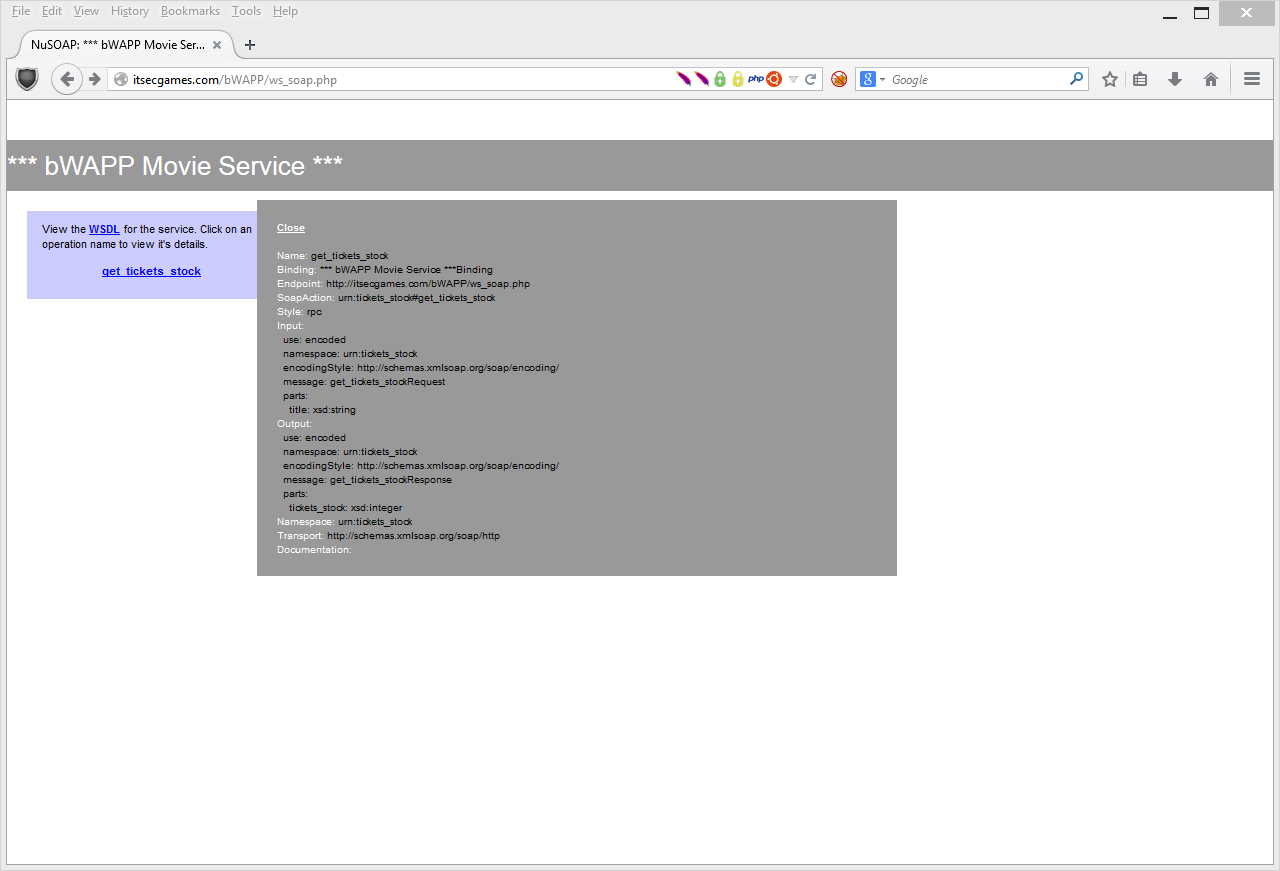Reload the page with the refresh icon
Screen dimensions: 1280x871
point(811,79)
